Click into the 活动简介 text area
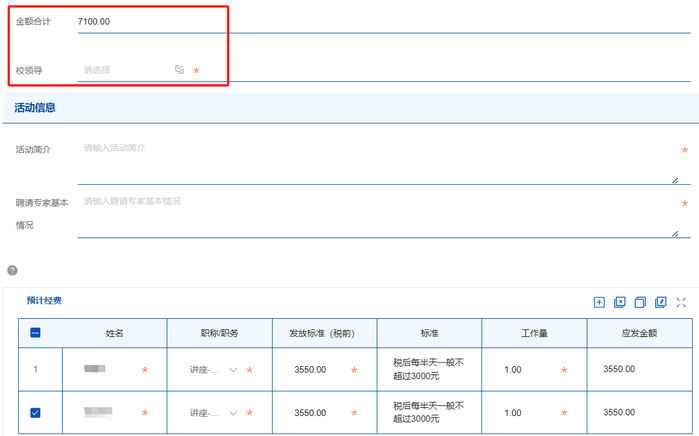Viewport: 699px width, 436px height. tap(375, 160)
